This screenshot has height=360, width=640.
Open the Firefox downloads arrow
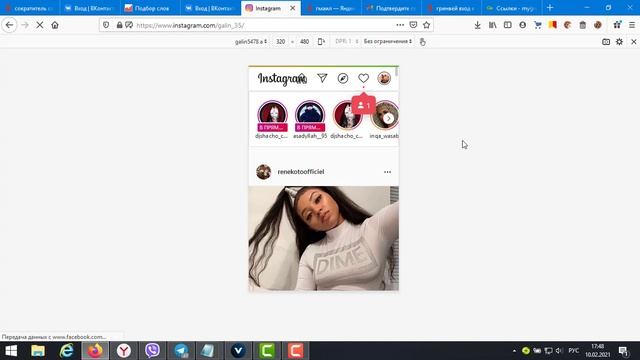[x=477, y=25]
